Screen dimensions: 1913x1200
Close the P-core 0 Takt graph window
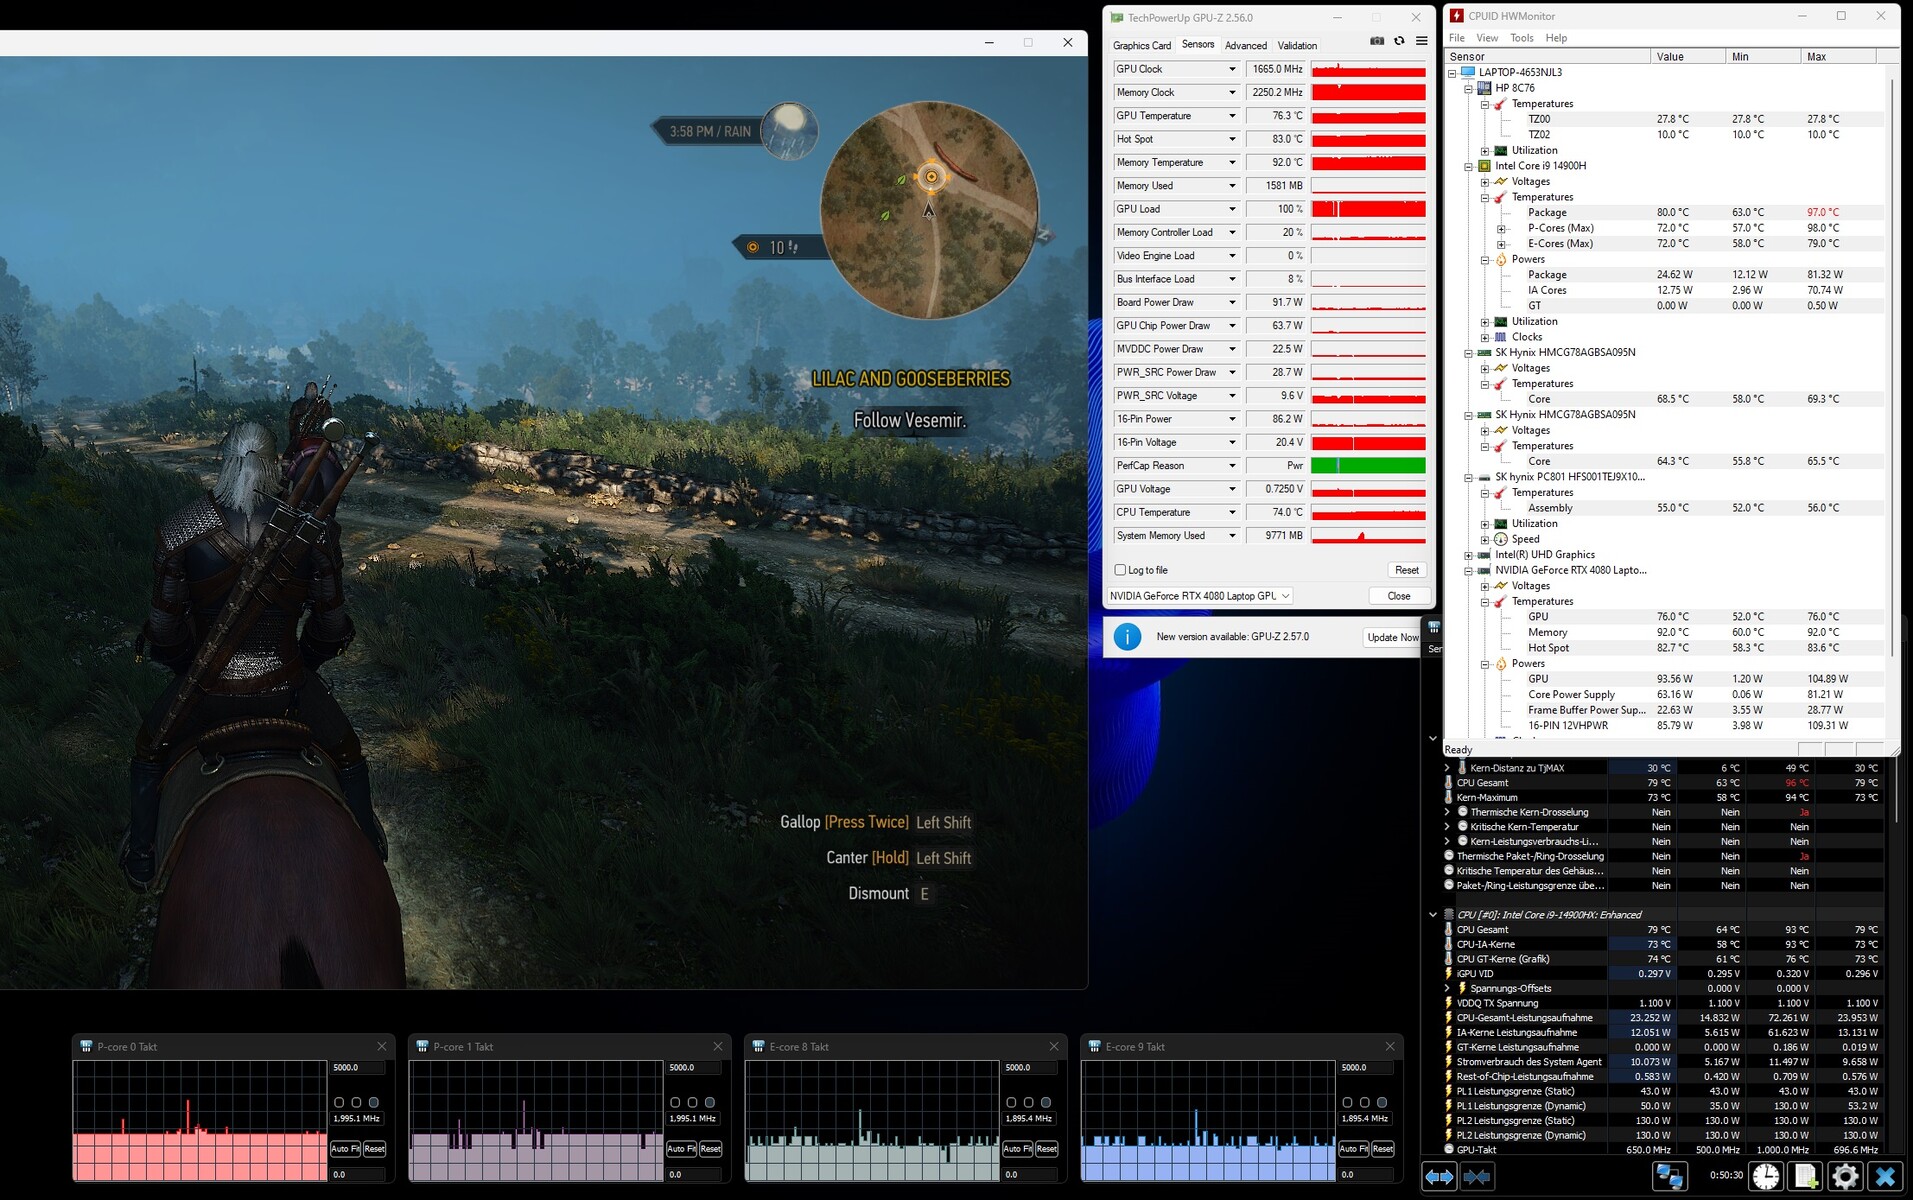click(381, 1047)
